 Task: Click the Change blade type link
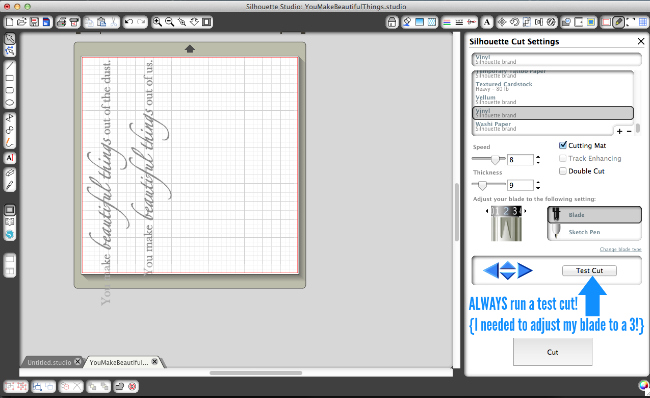(620, 249)
